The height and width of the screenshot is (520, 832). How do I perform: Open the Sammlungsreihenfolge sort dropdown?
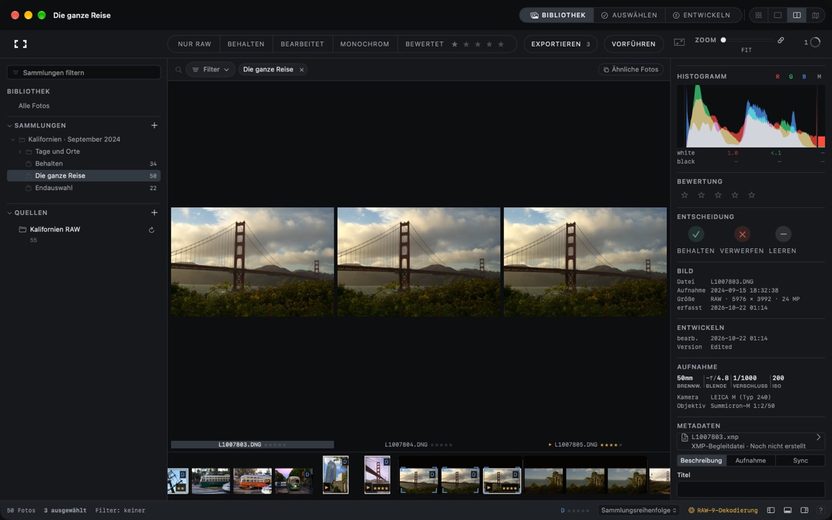(639, 510)
